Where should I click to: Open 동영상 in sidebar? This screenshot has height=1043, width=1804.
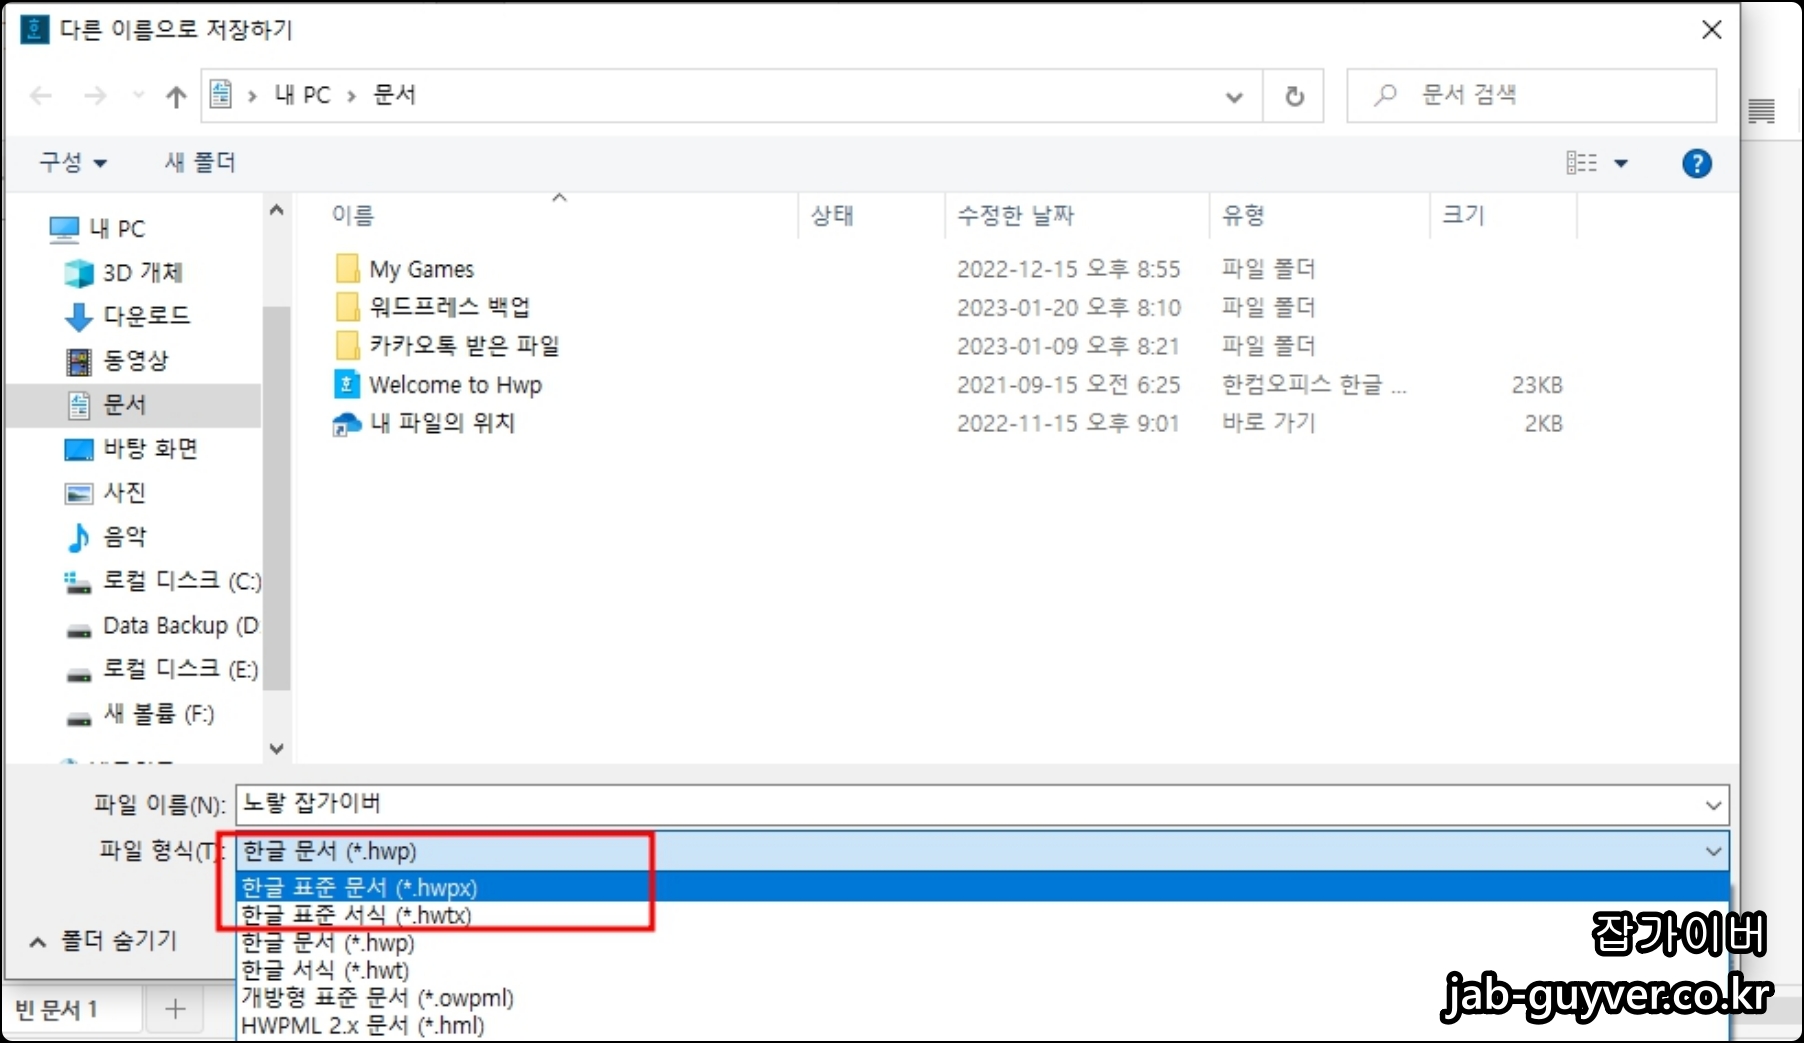click(117, 360)
